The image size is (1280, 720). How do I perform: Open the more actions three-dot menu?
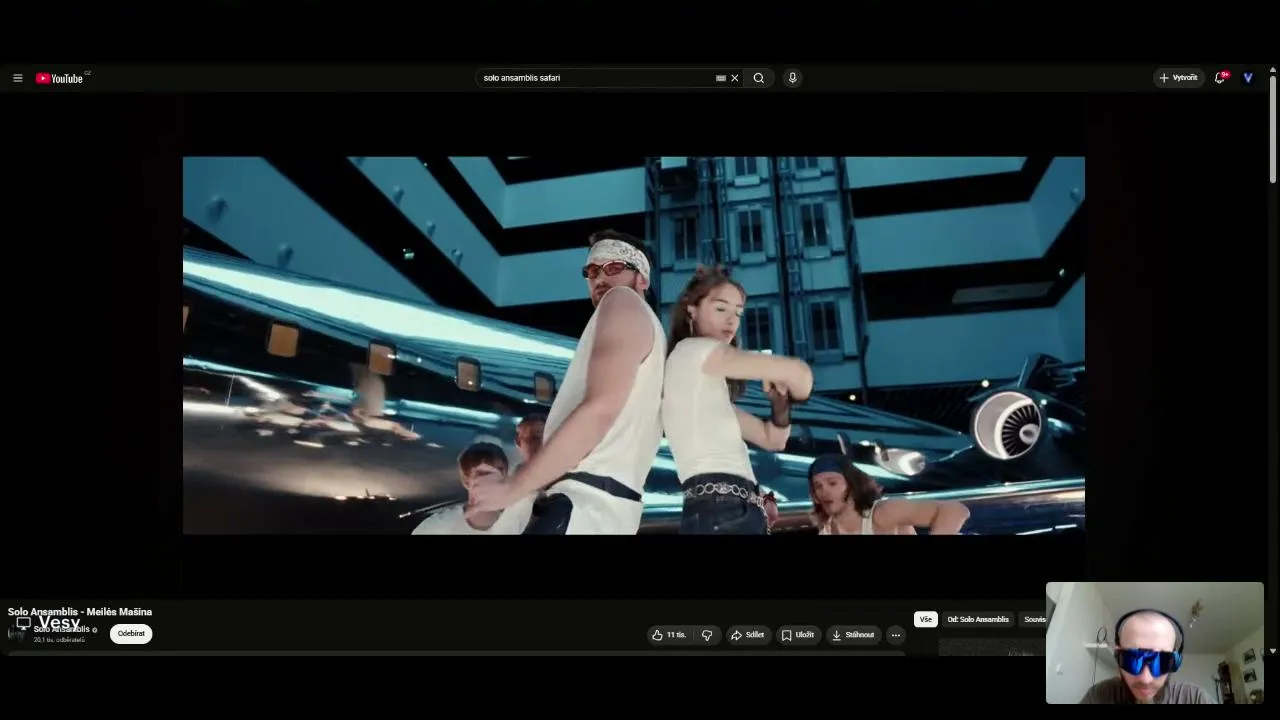click(x=895, y=635)
